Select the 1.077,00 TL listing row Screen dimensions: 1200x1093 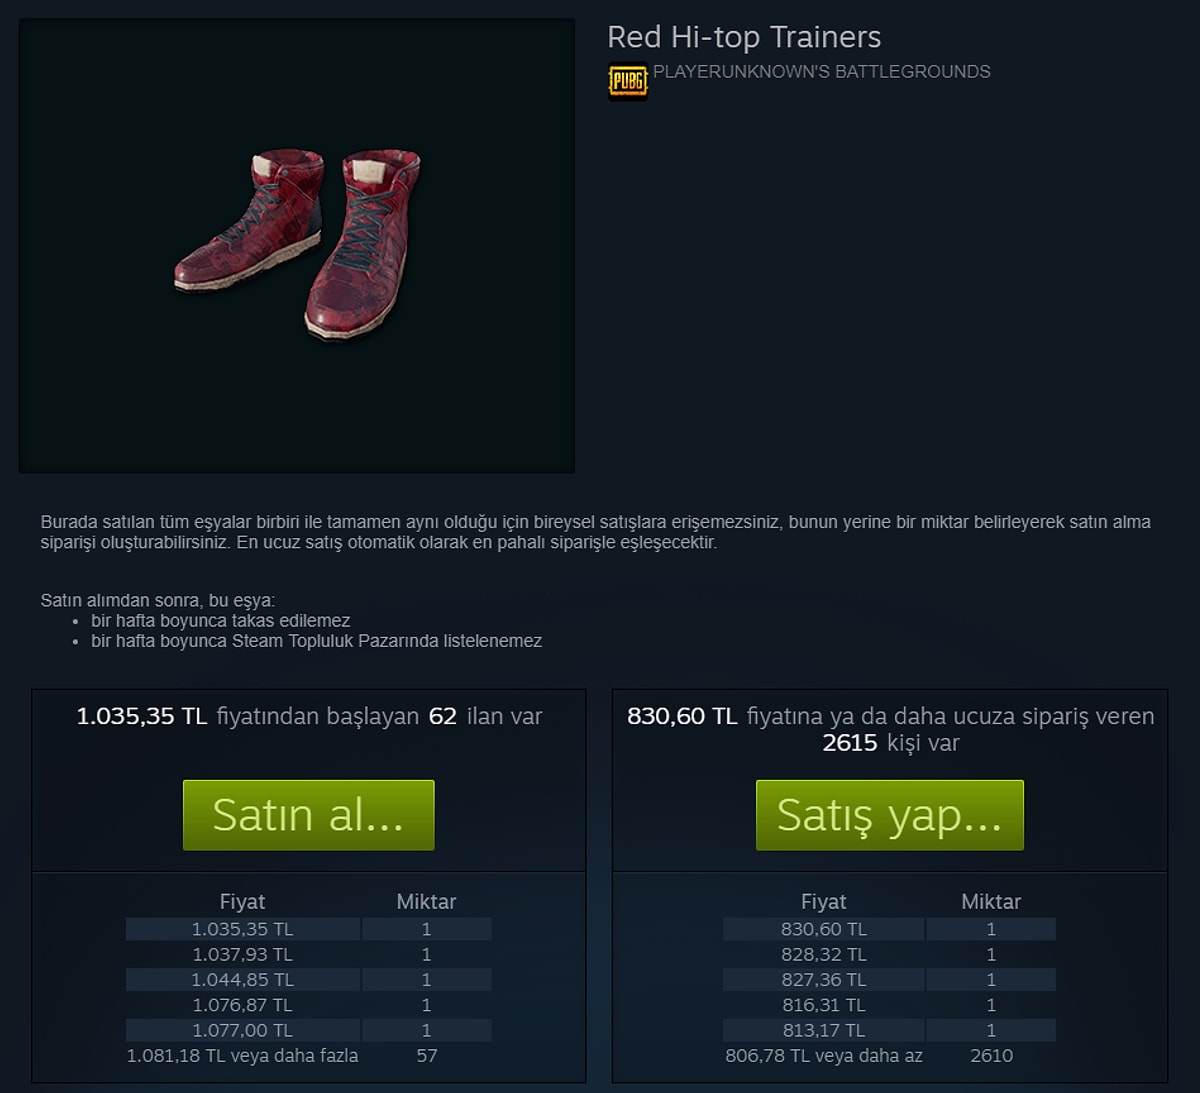(308, 1030)
